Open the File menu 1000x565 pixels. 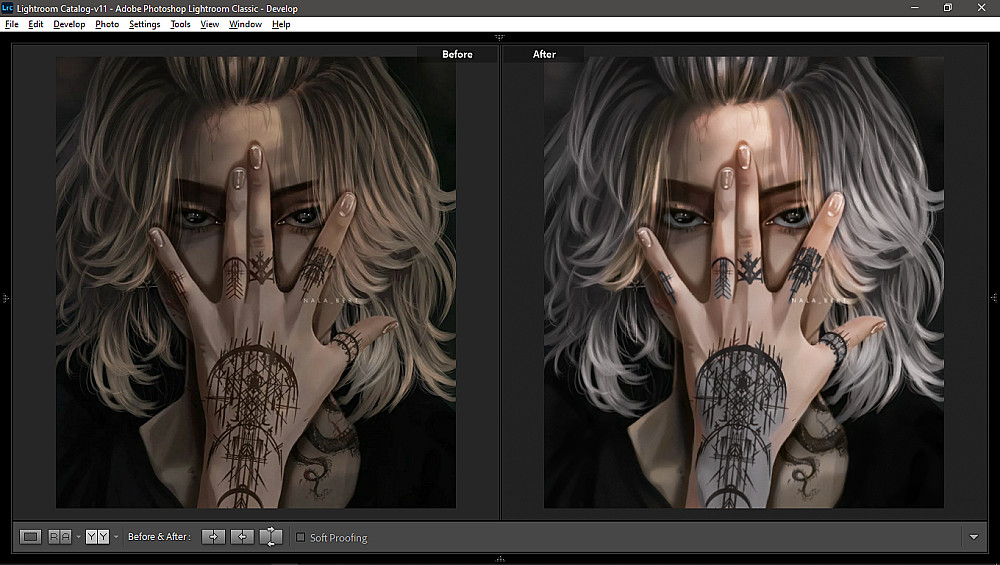click(x=11, y=24)
